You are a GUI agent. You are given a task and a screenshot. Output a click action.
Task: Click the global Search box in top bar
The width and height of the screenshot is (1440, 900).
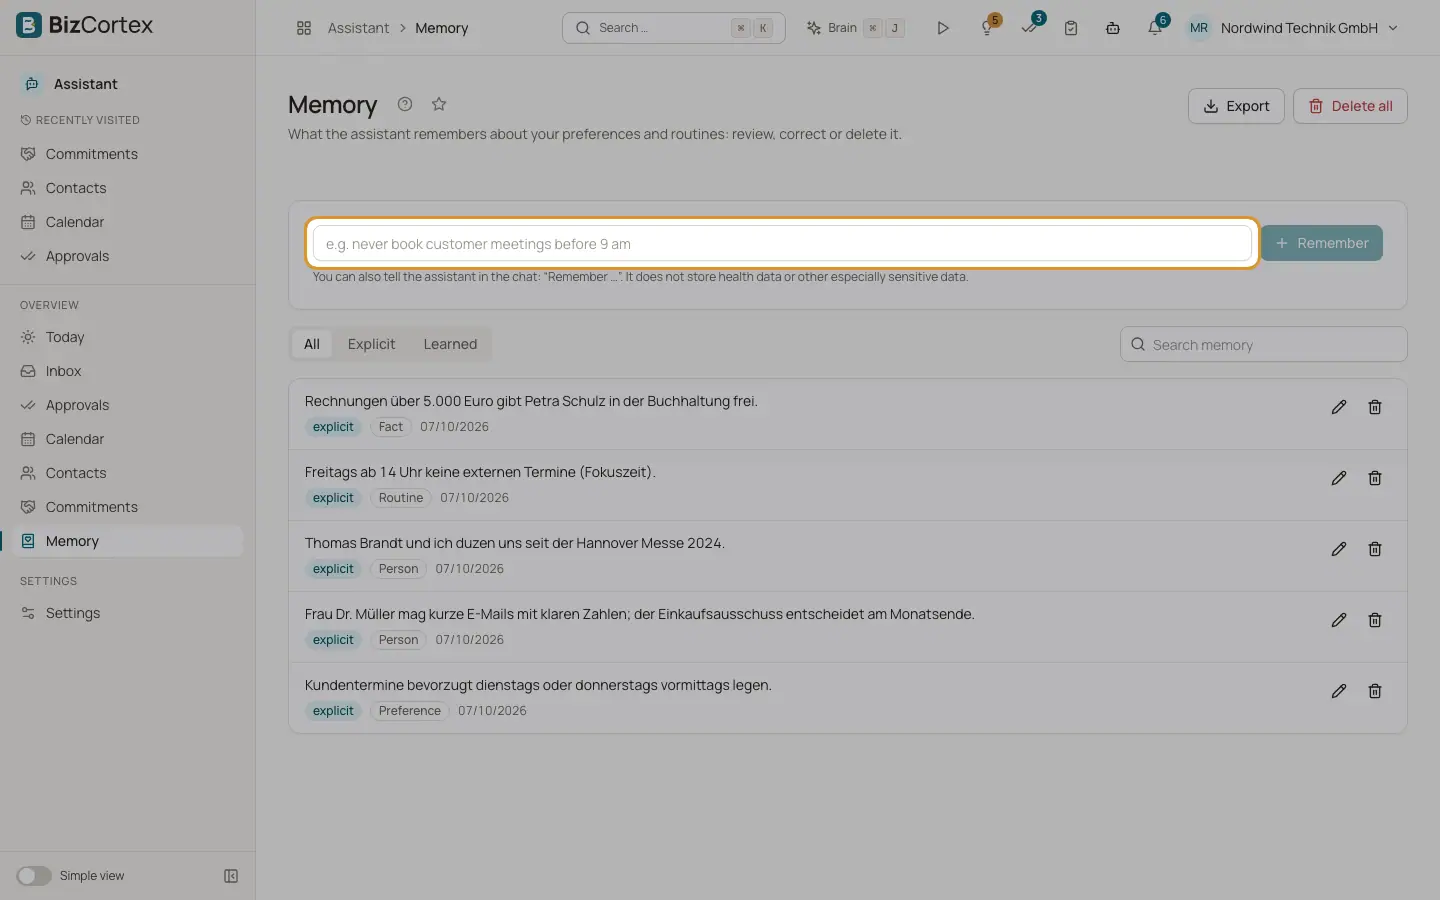(674, 28)
